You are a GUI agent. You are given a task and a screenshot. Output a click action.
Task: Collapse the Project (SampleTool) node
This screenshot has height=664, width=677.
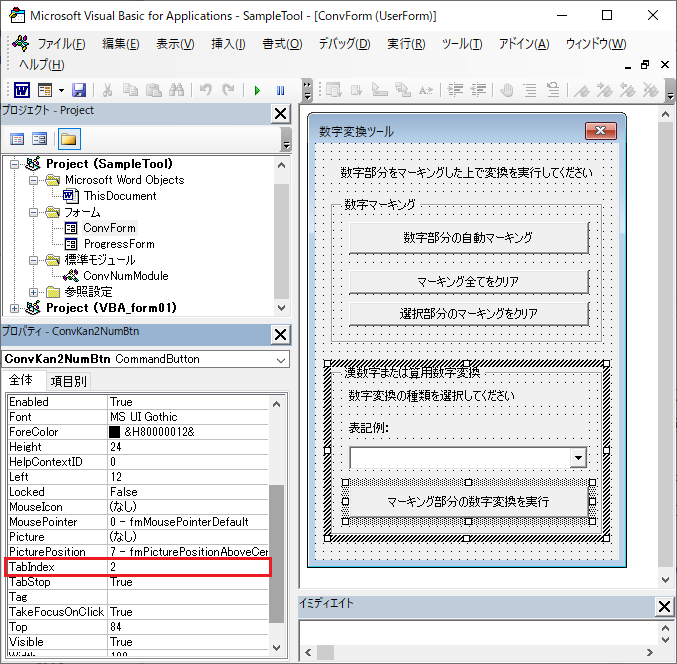tap(15, 164)
